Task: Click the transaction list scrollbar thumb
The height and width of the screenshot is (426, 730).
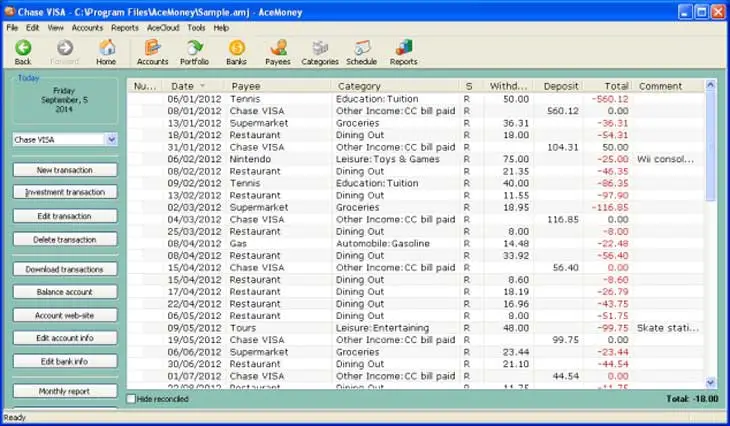Action: pos(710,146)
